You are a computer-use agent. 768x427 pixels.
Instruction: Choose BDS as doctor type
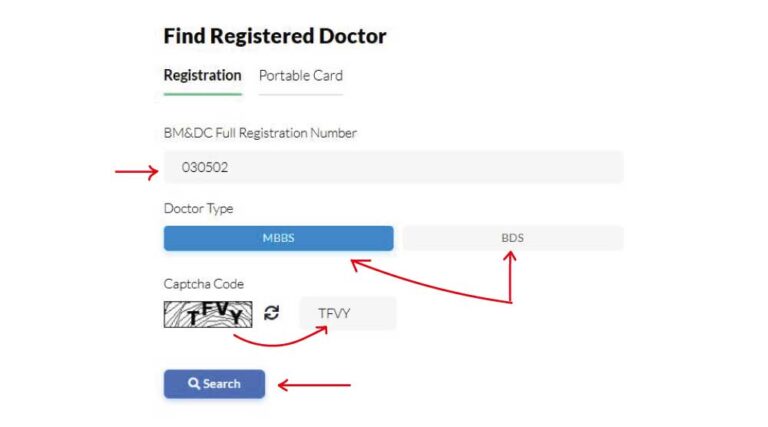pyautogui.click(x=512, y=238)
